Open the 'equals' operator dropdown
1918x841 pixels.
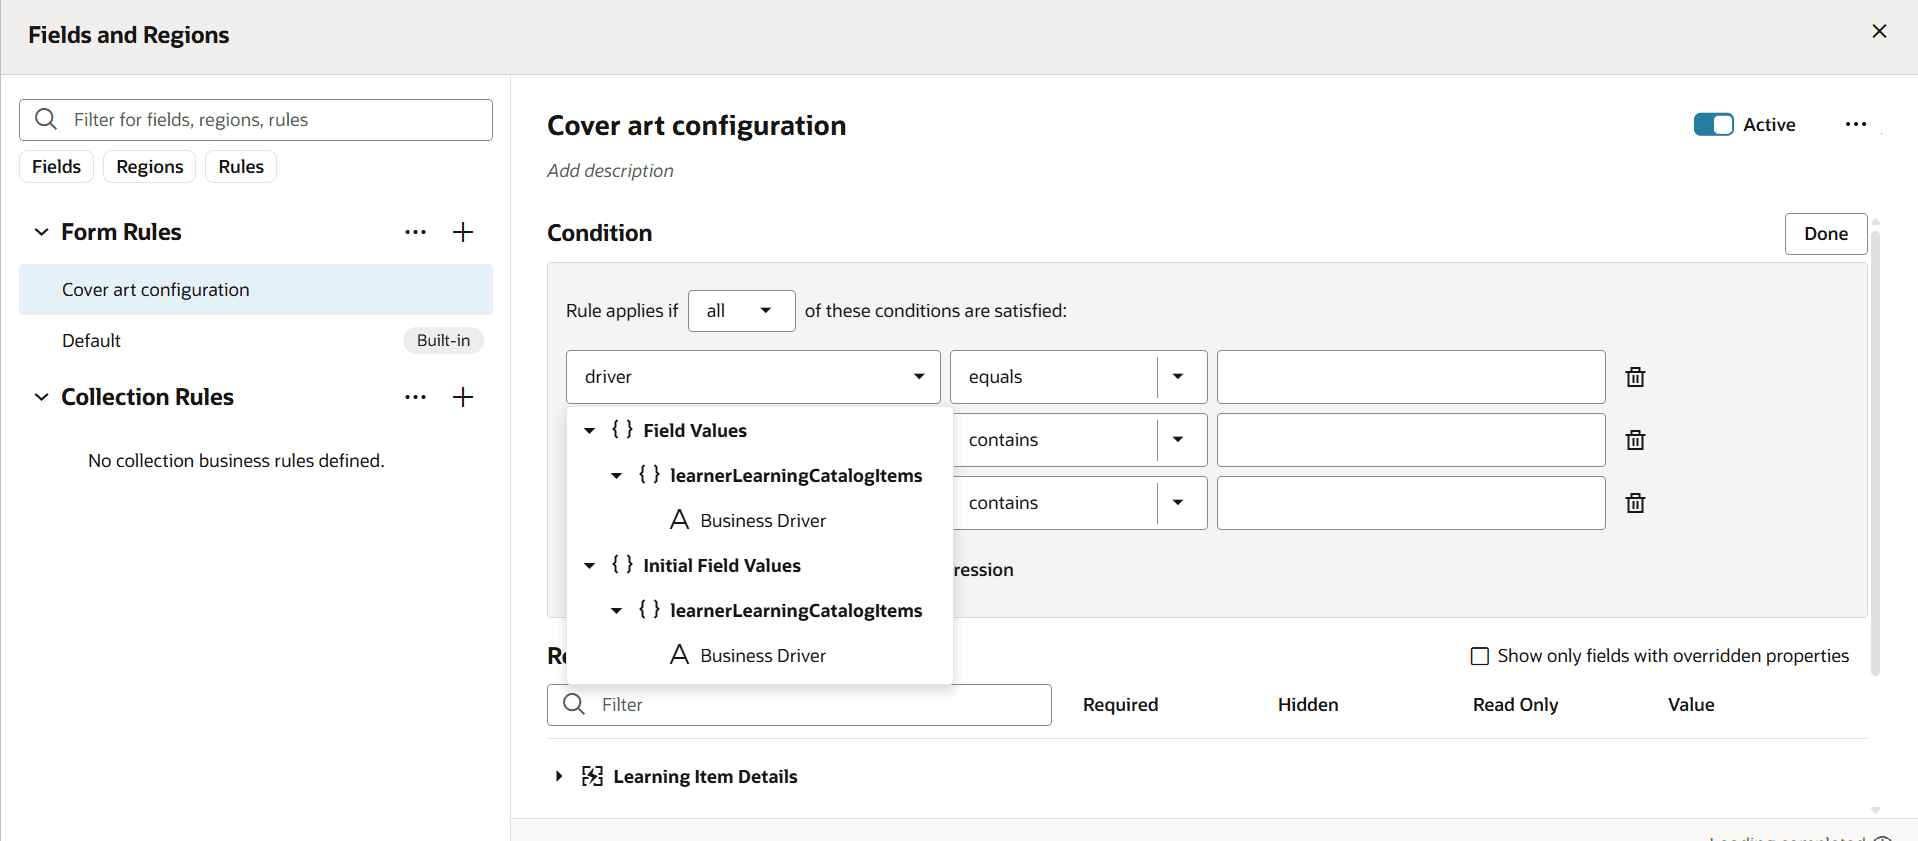coord(1178,377)
